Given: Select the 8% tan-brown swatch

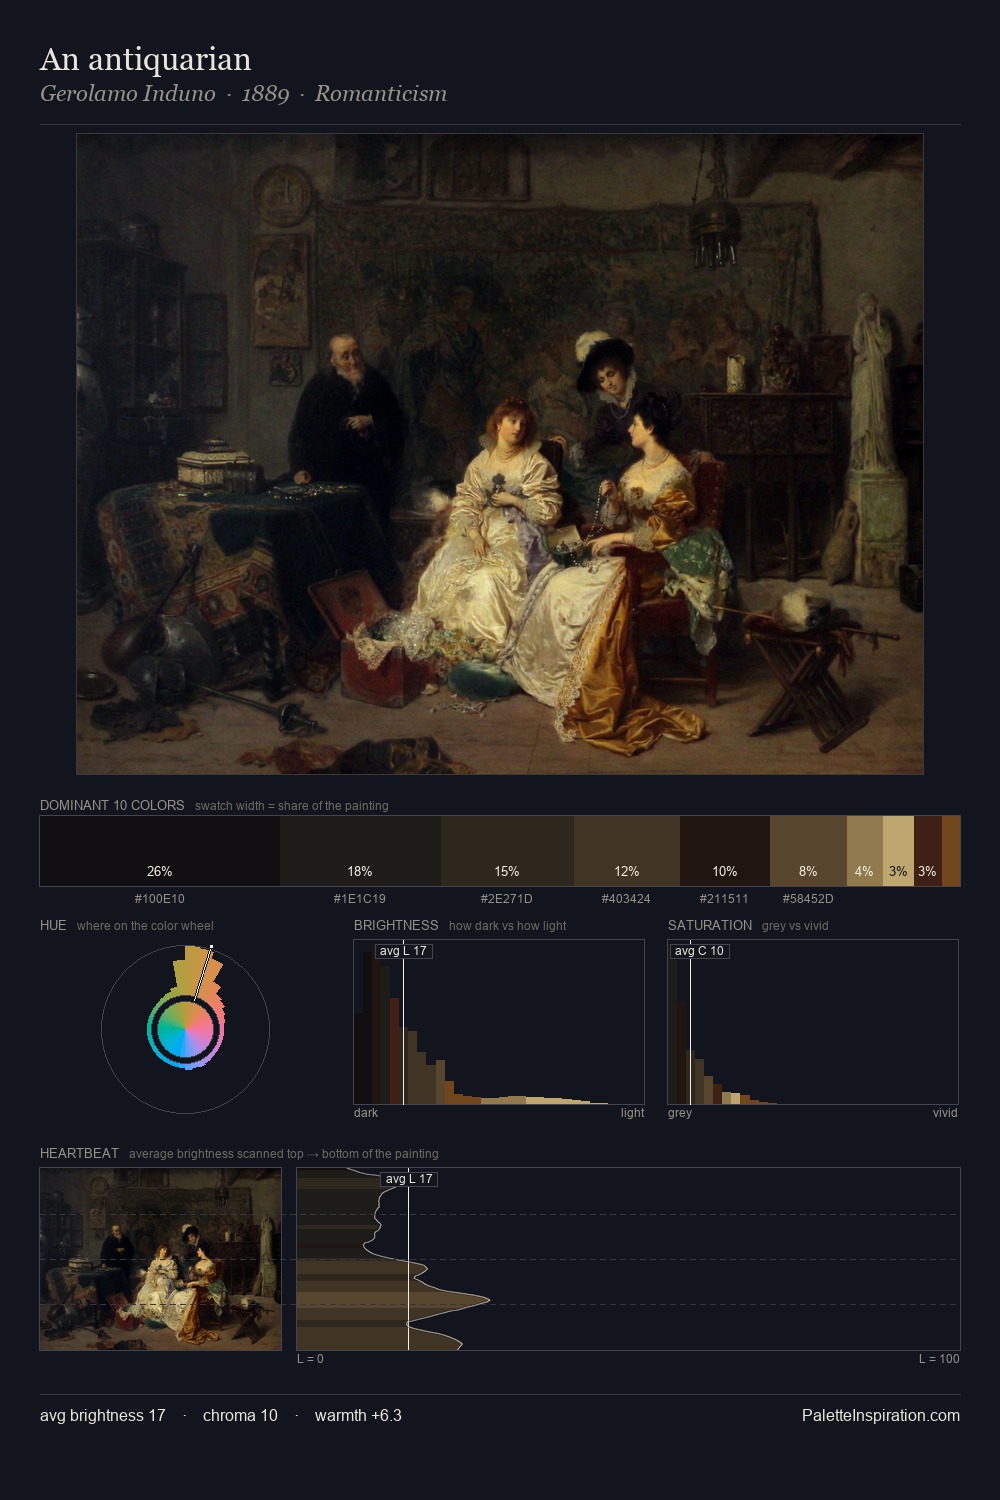Looking at the screenshot, I should tap(808, 851).
